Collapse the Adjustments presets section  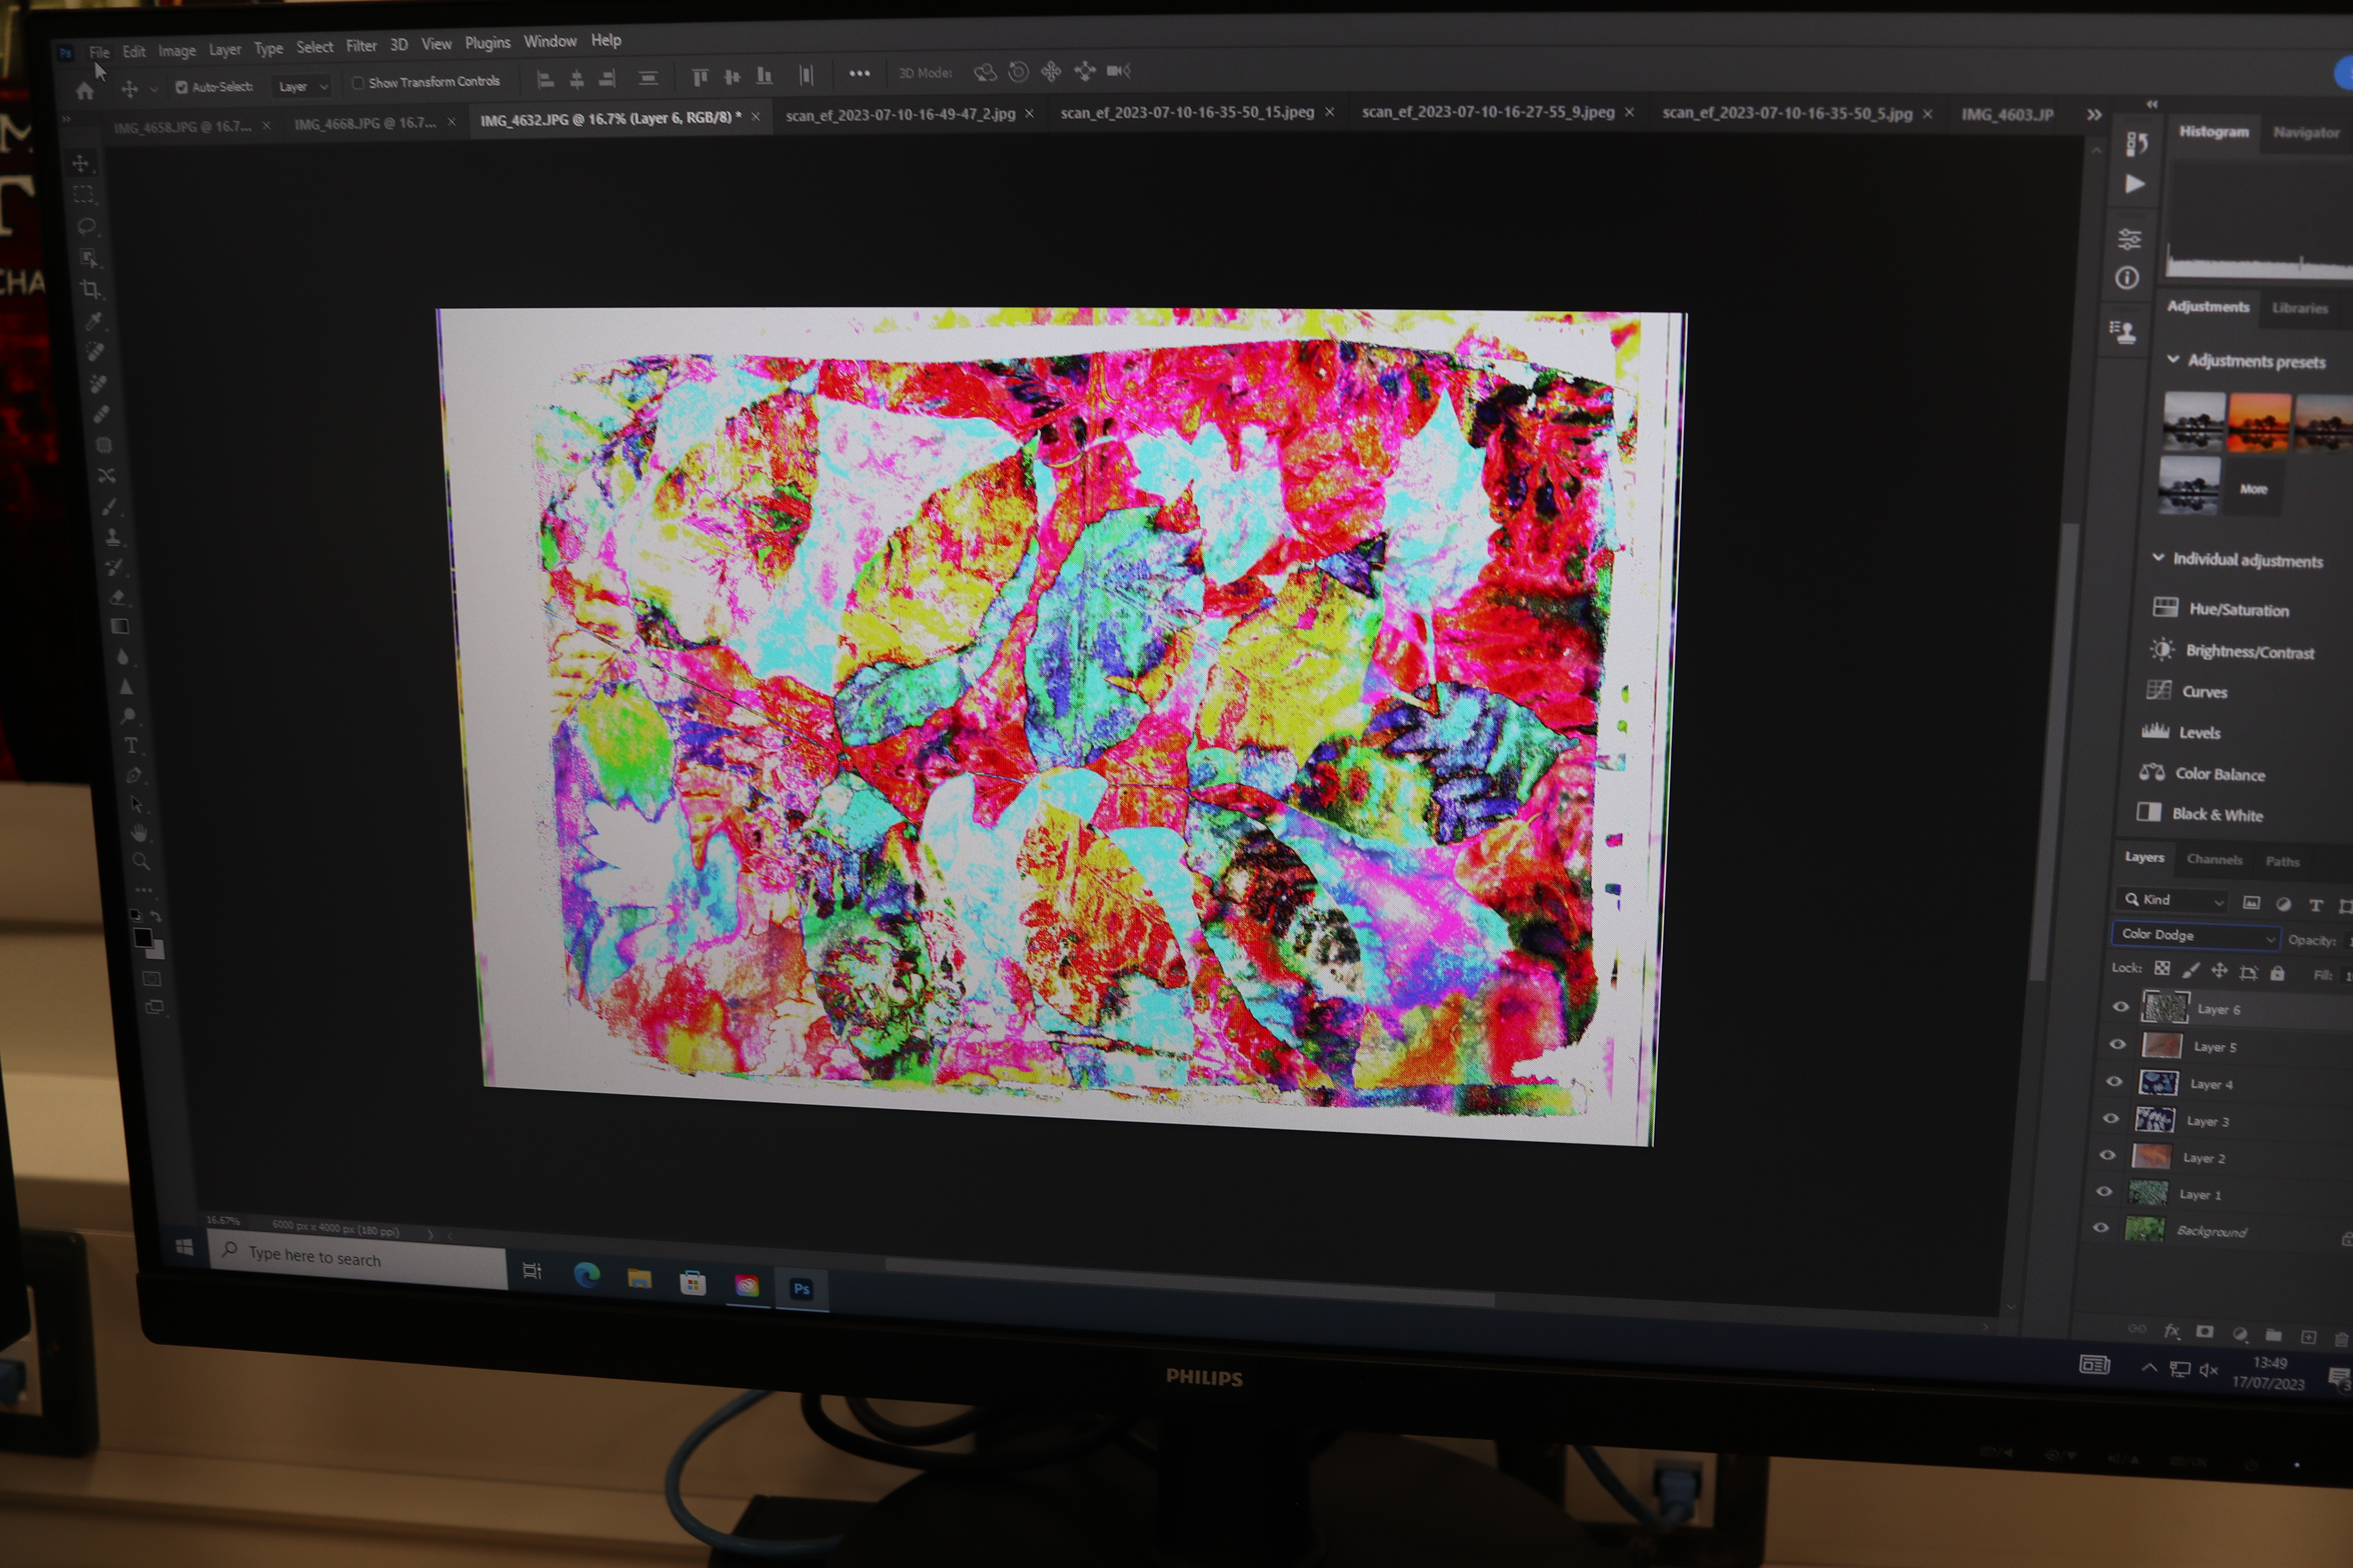[x=2173, y=359]
